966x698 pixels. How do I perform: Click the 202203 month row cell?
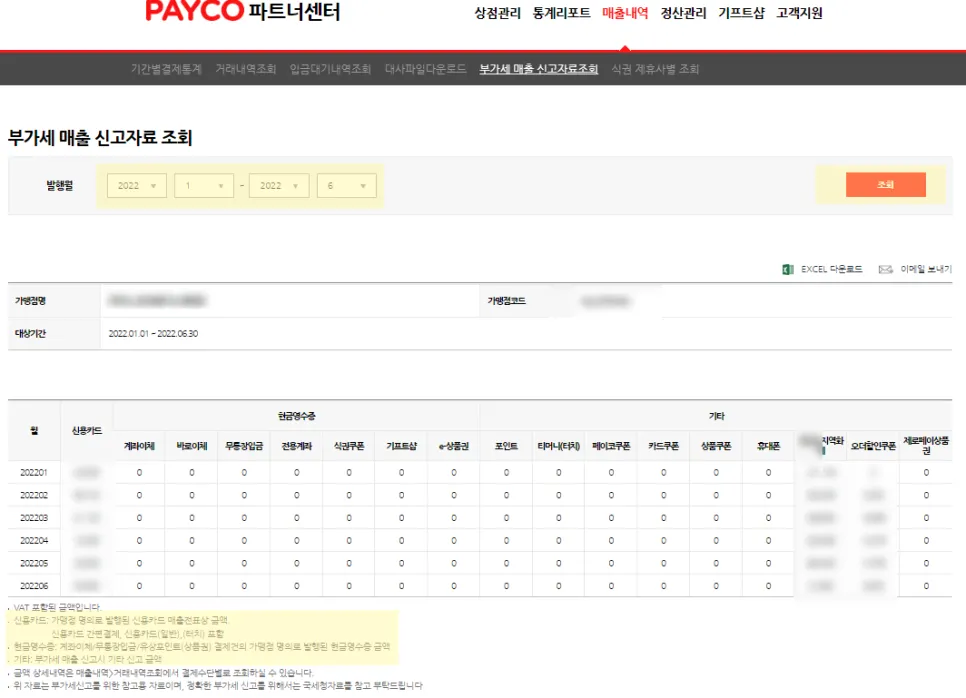34,518
